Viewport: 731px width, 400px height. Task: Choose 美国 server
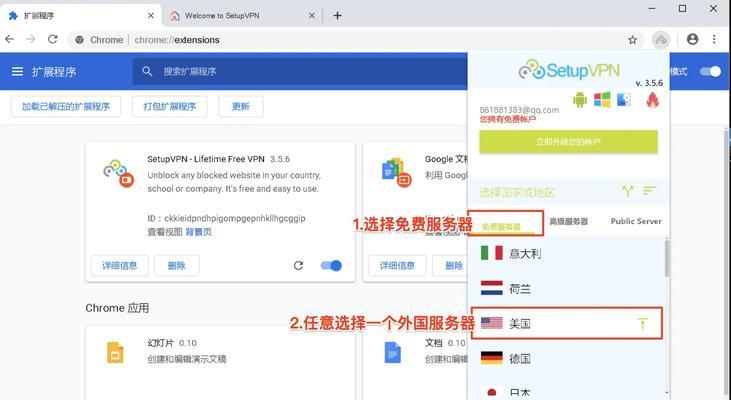tap(567, 324)
